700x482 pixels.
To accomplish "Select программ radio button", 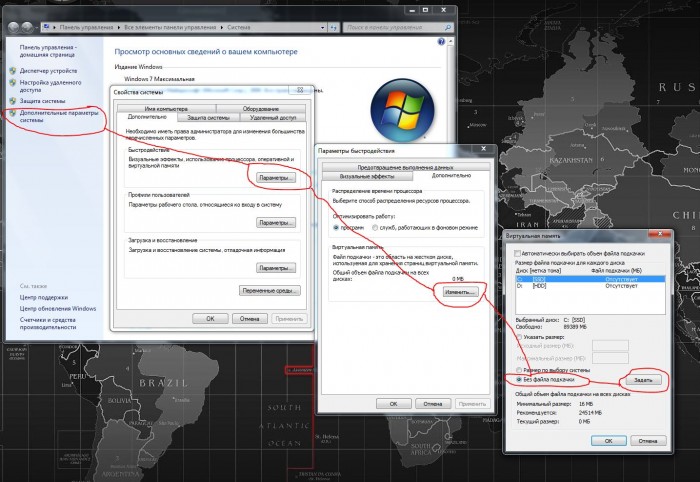I will [x=336, y=228].
